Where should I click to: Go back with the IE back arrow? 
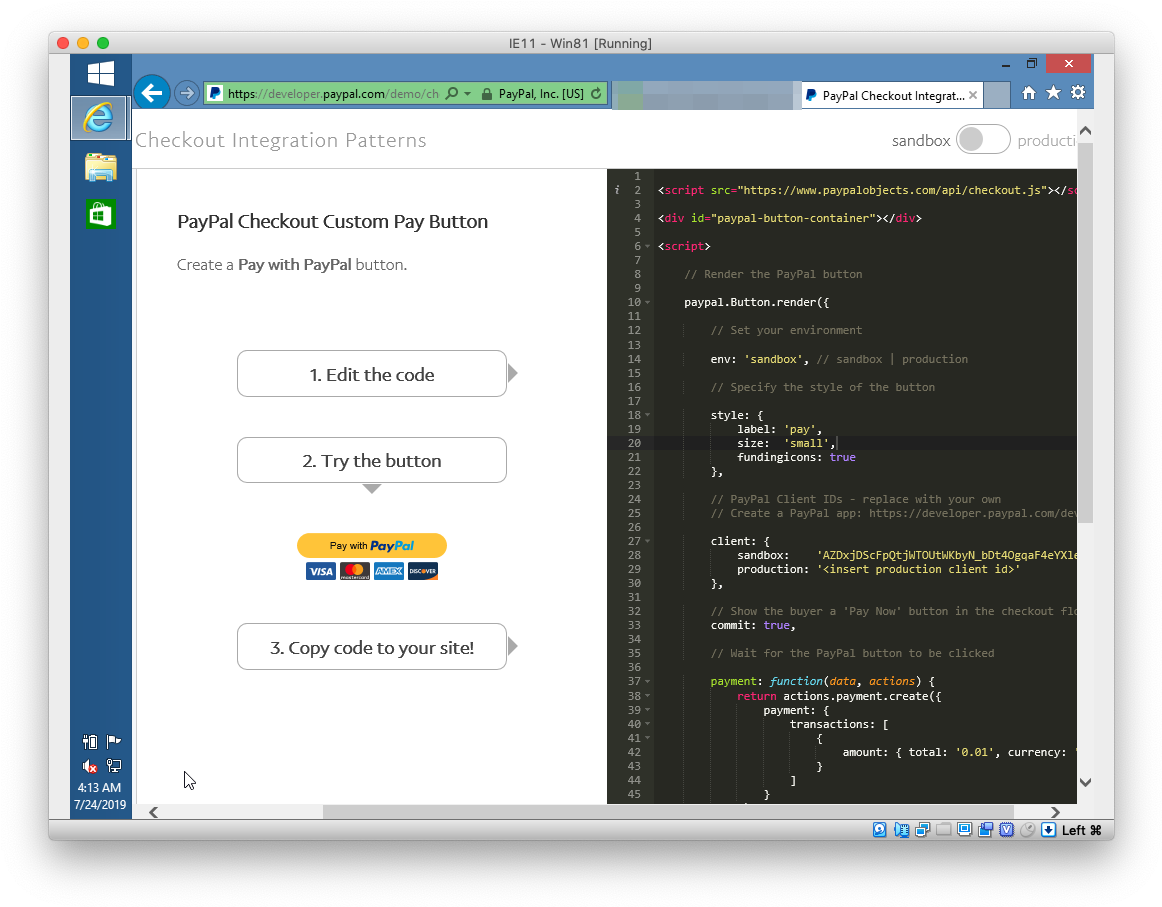click(x=152, y=93)
